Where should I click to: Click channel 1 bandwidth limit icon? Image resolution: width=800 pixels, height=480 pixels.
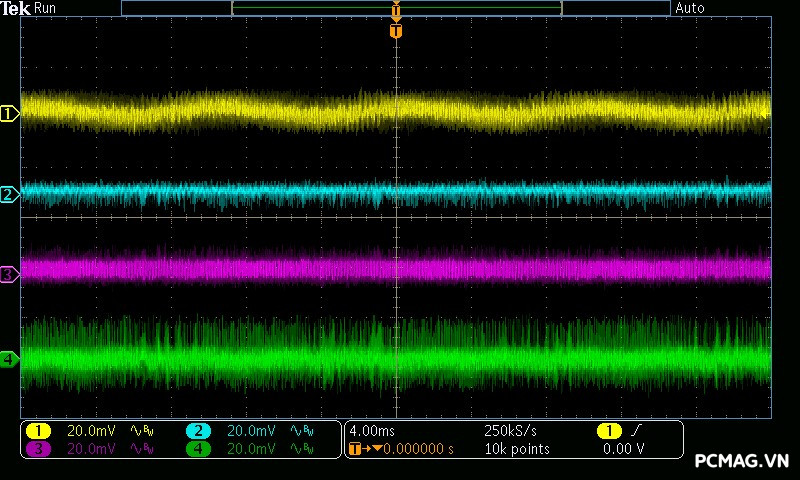tap(140, 430)
